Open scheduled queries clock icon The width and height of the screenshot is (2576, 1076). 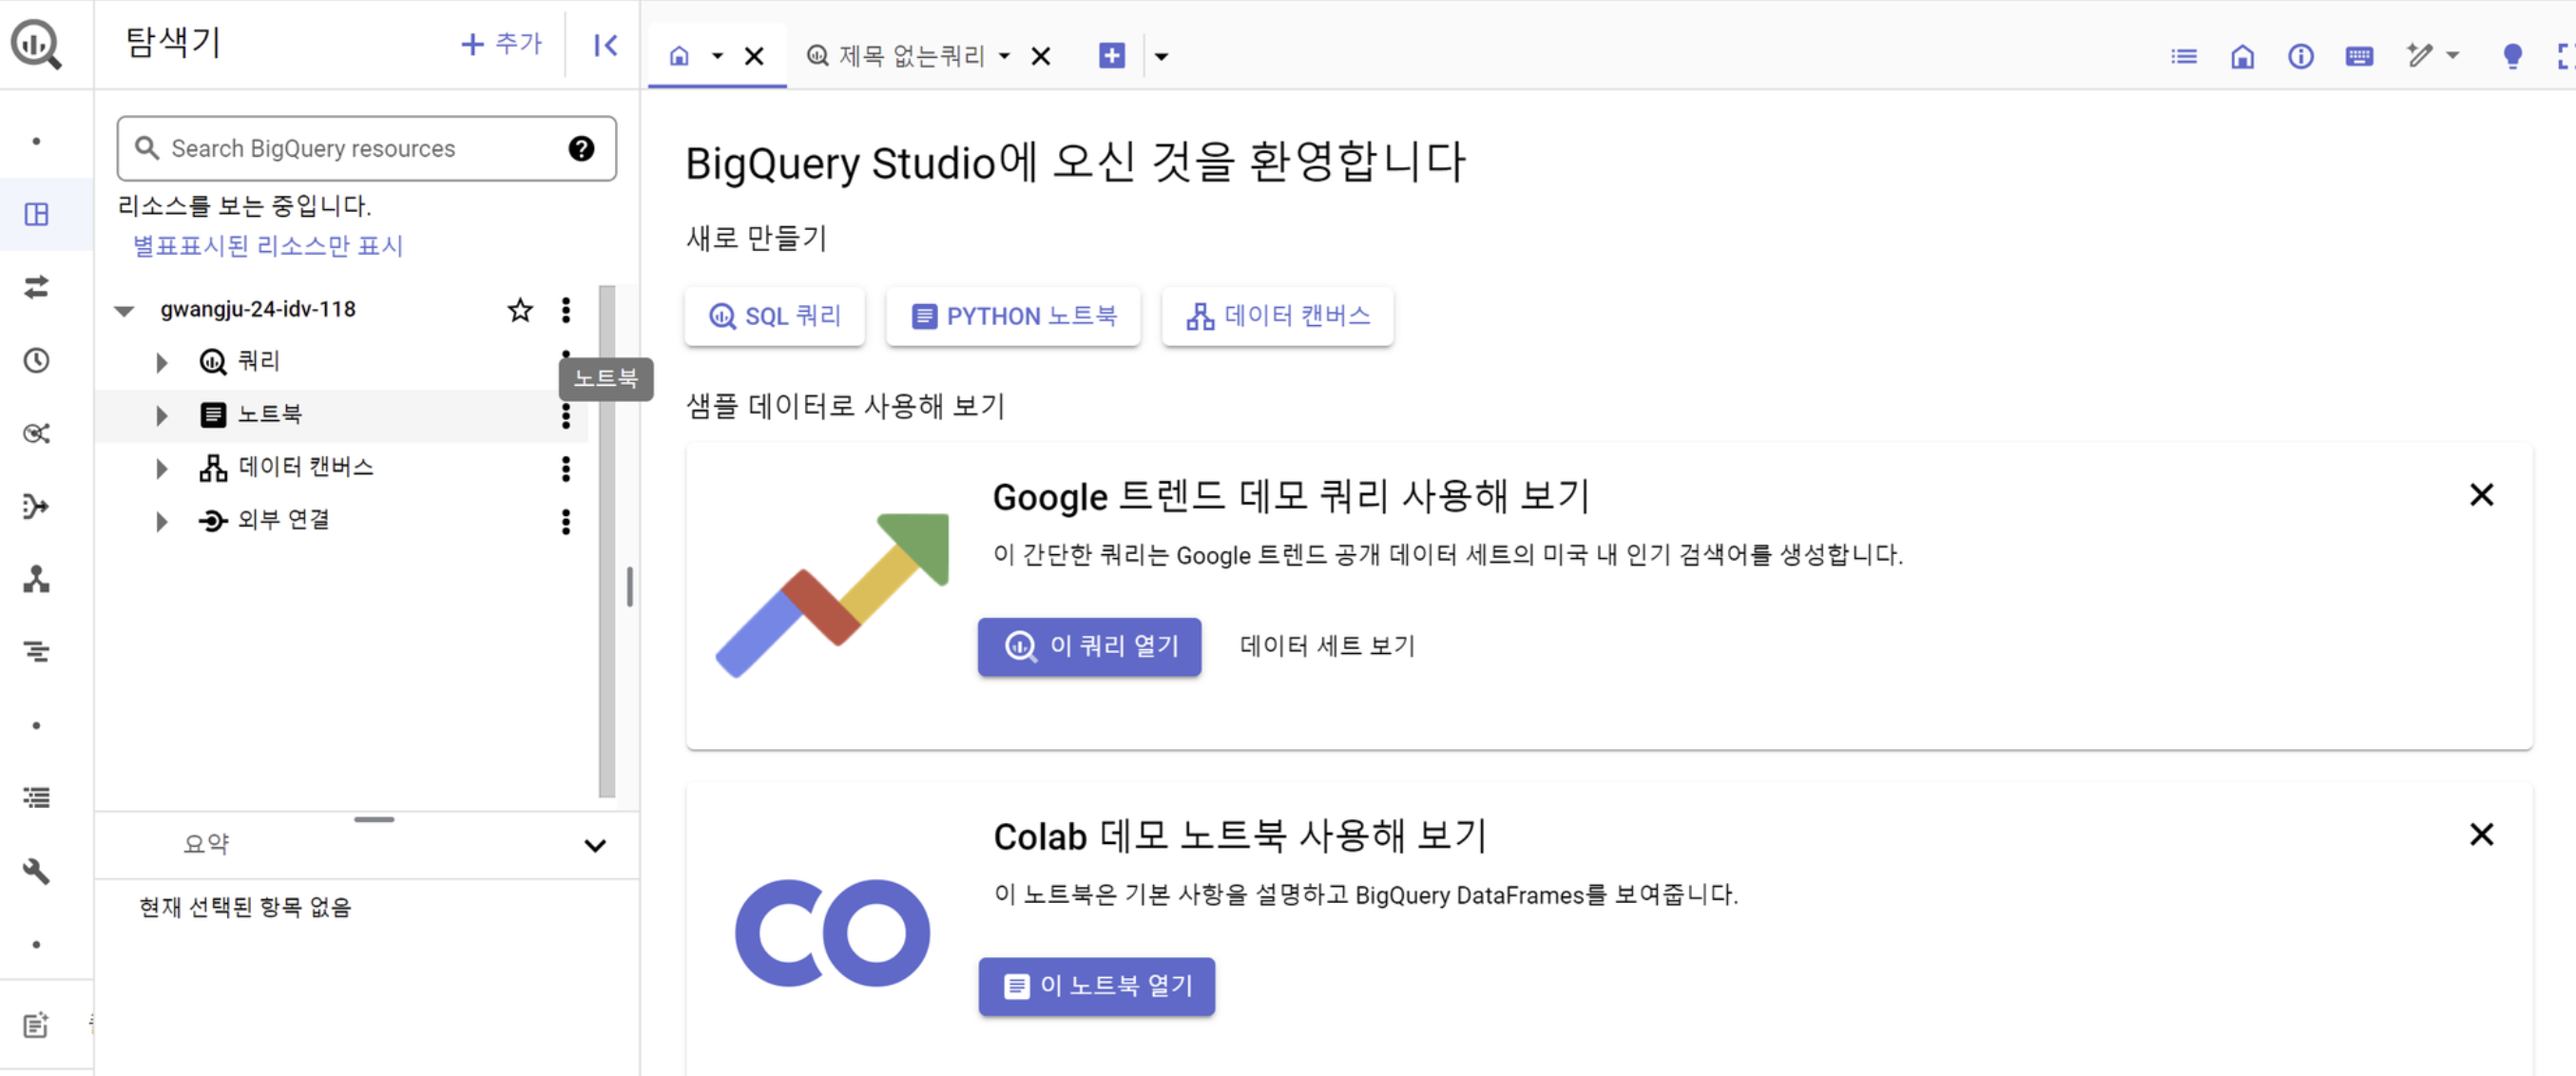[36, 360]
